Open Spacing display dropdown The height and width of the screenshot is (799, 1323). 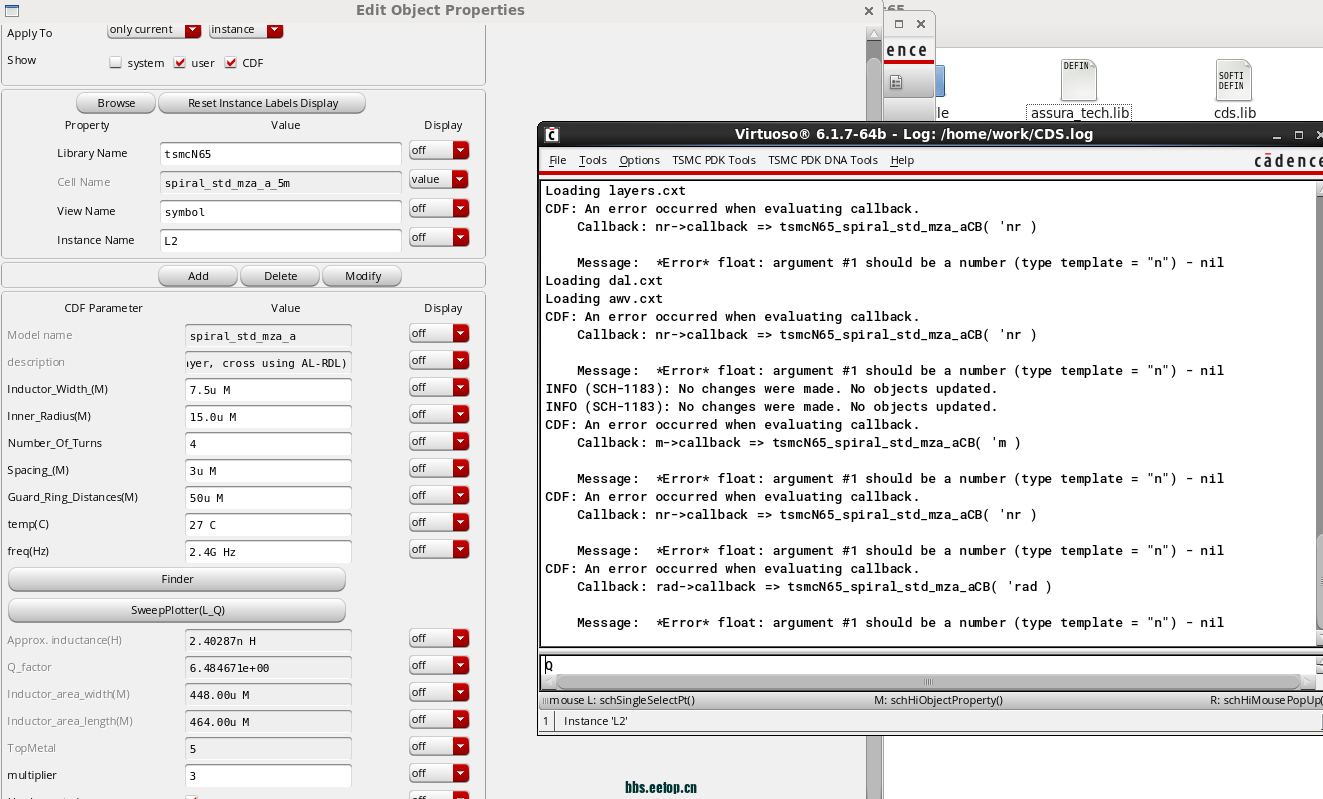point(439,468)
